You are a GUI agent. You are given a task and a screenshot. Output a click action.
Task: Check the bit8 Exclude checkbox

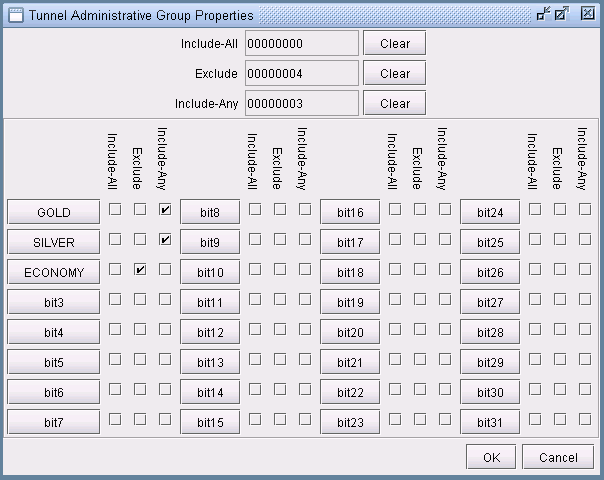(x=280, y=209)
